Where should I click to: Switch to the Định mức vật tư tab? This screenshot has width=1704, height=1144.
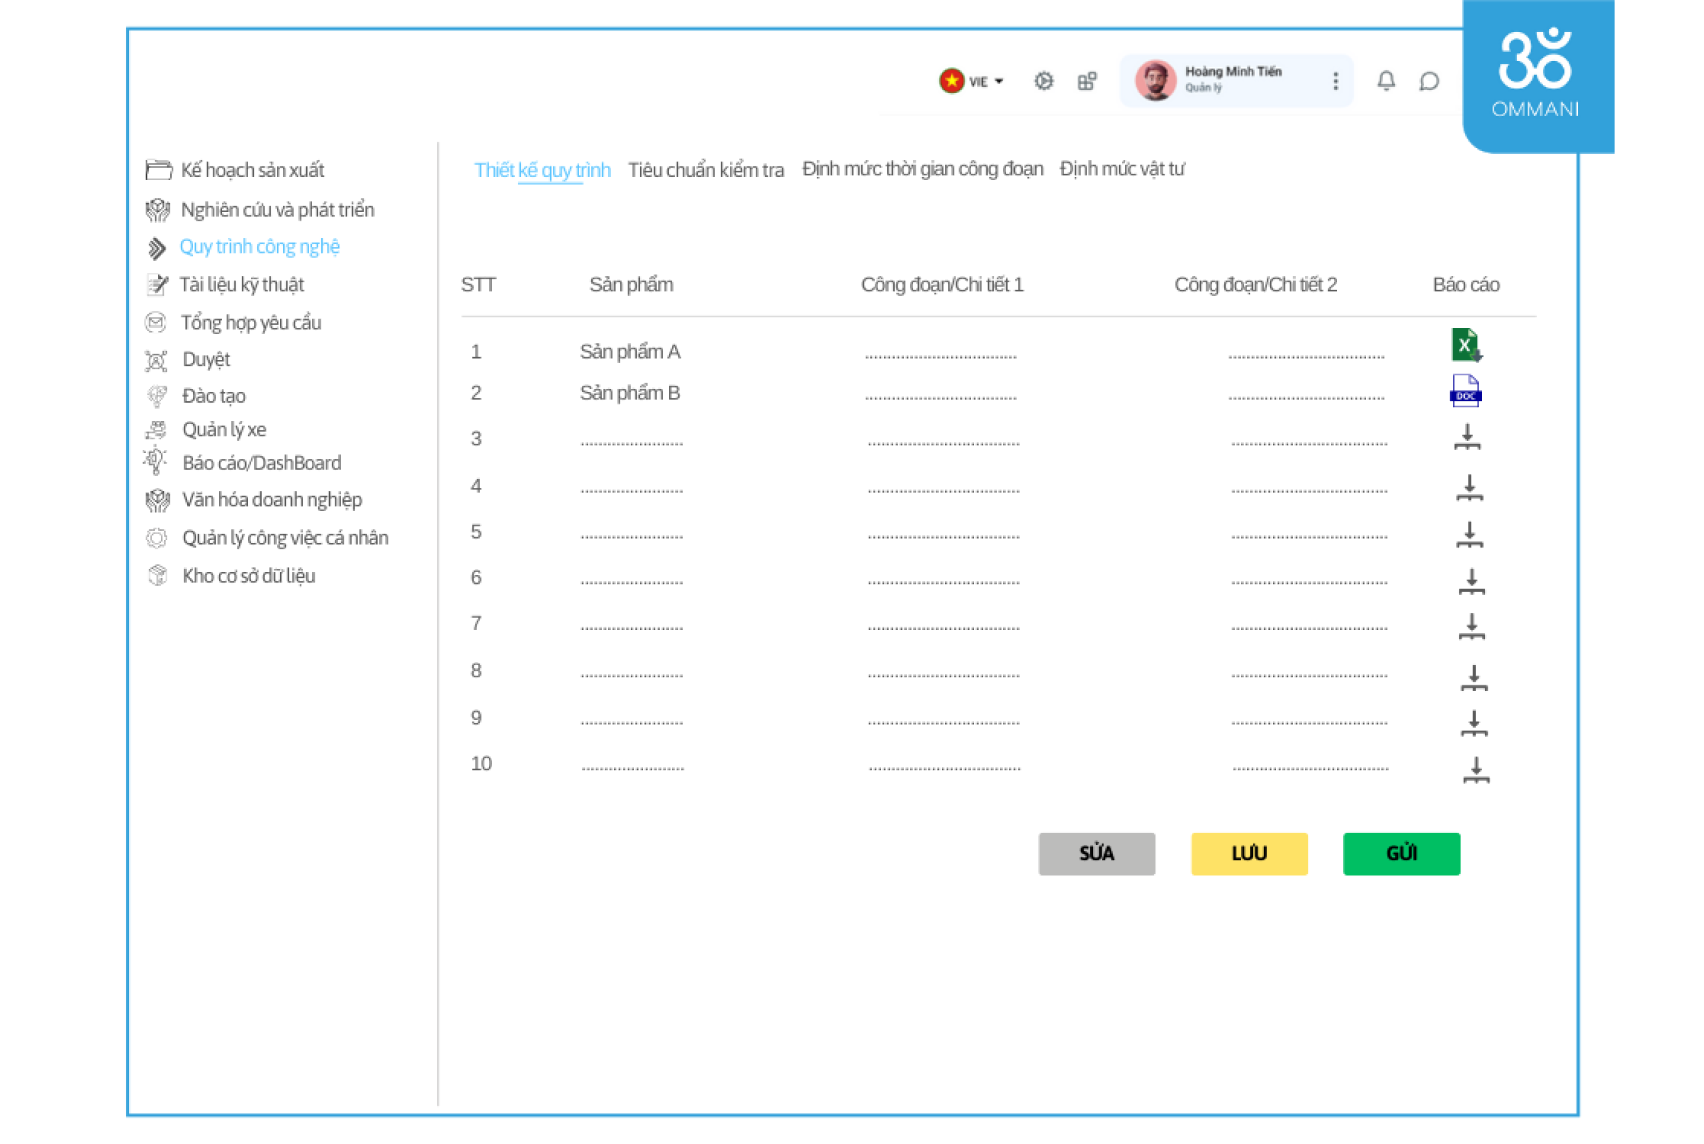[x=1121, y=169]
